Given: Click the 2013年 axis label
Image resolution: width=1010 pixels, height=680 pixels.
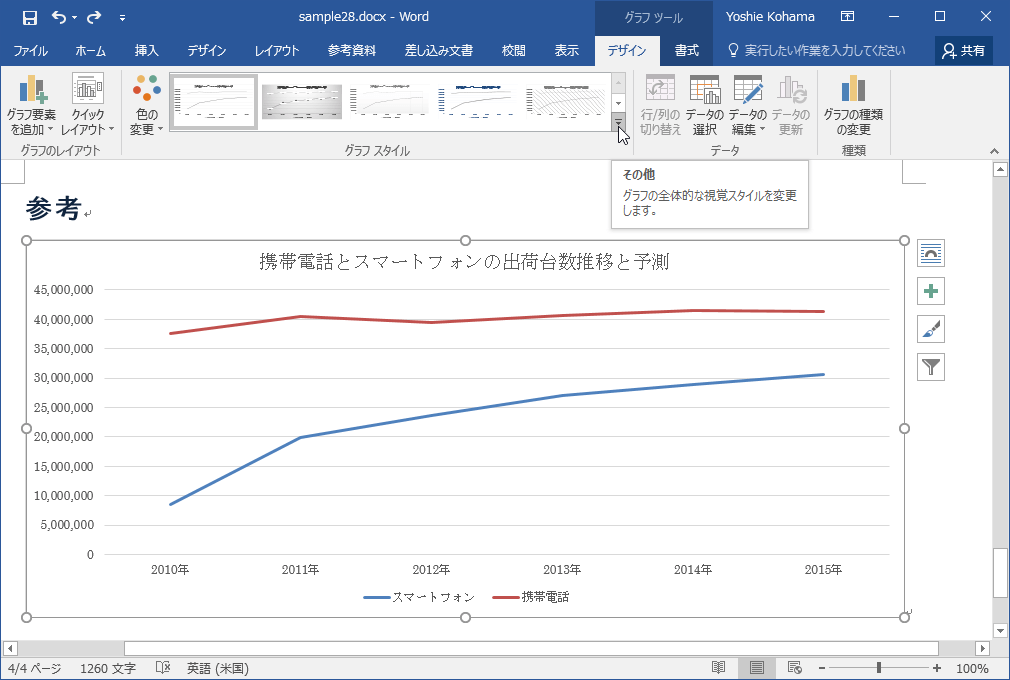Looking at the screenshot, I should (x=562, y=569).
